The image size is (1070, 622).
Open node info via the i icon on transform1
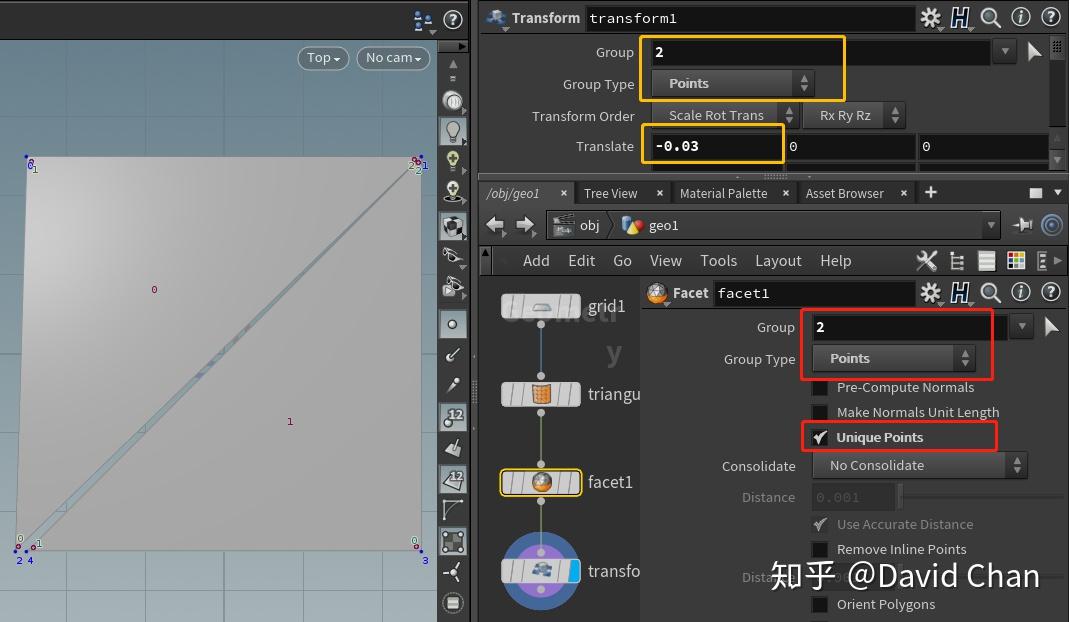pyautogui.click(x=1019, y=17)
